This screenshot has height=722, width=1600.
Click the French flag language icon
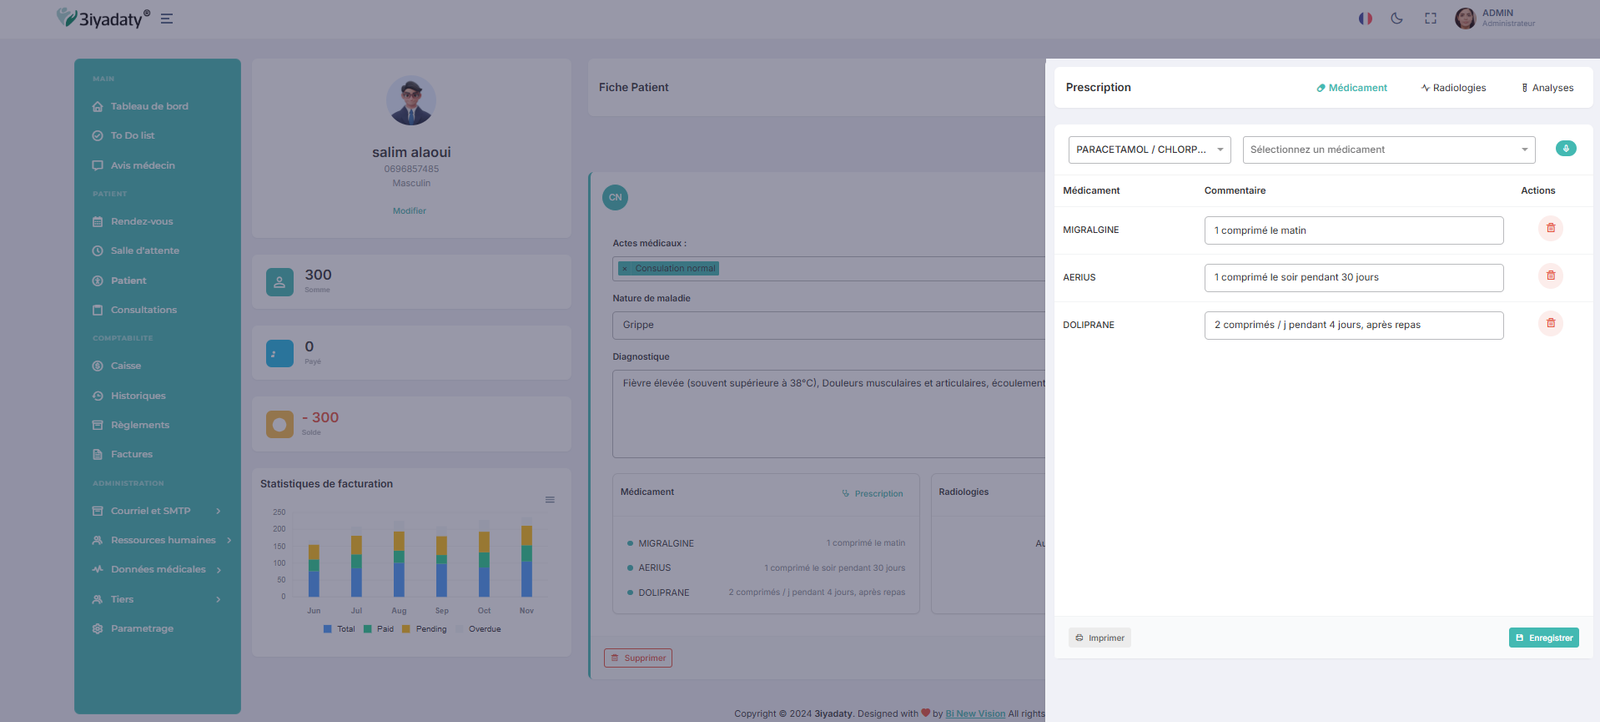[x=1365, y=19]
